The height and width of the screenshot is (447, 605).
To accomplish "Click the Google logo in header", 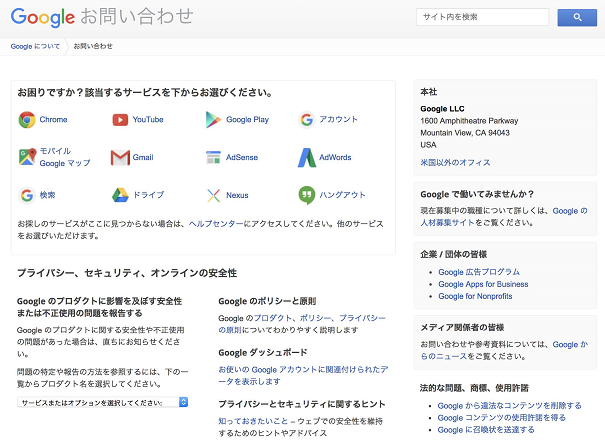I will click(x=42, y=17).
